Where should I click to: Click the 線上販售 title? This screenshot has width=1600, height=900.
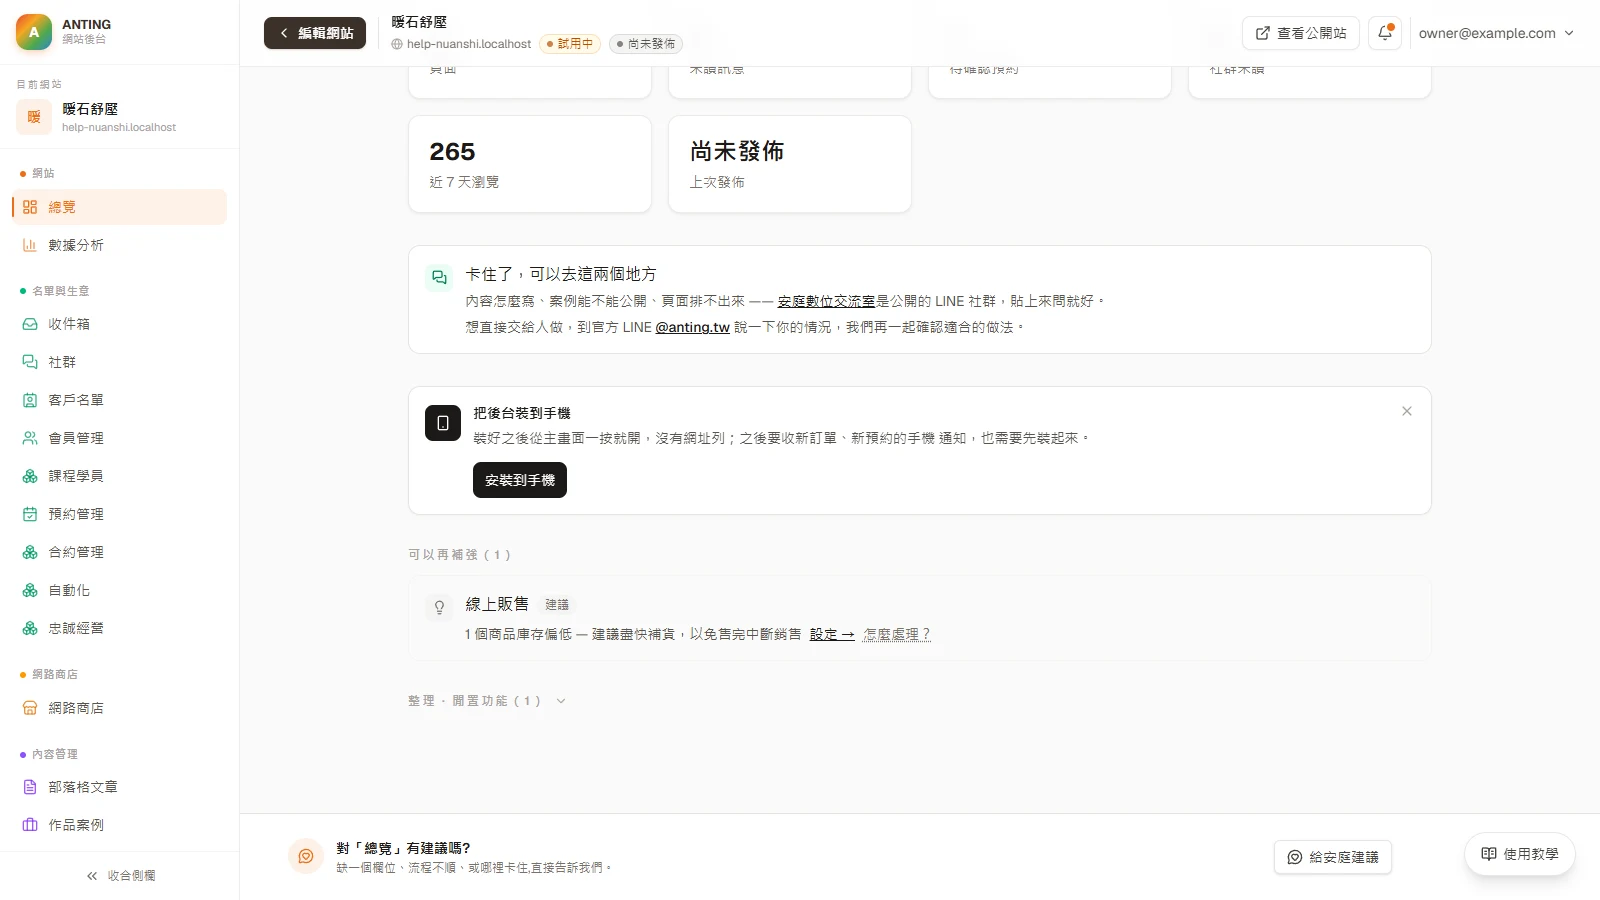(x=497, y=604)
